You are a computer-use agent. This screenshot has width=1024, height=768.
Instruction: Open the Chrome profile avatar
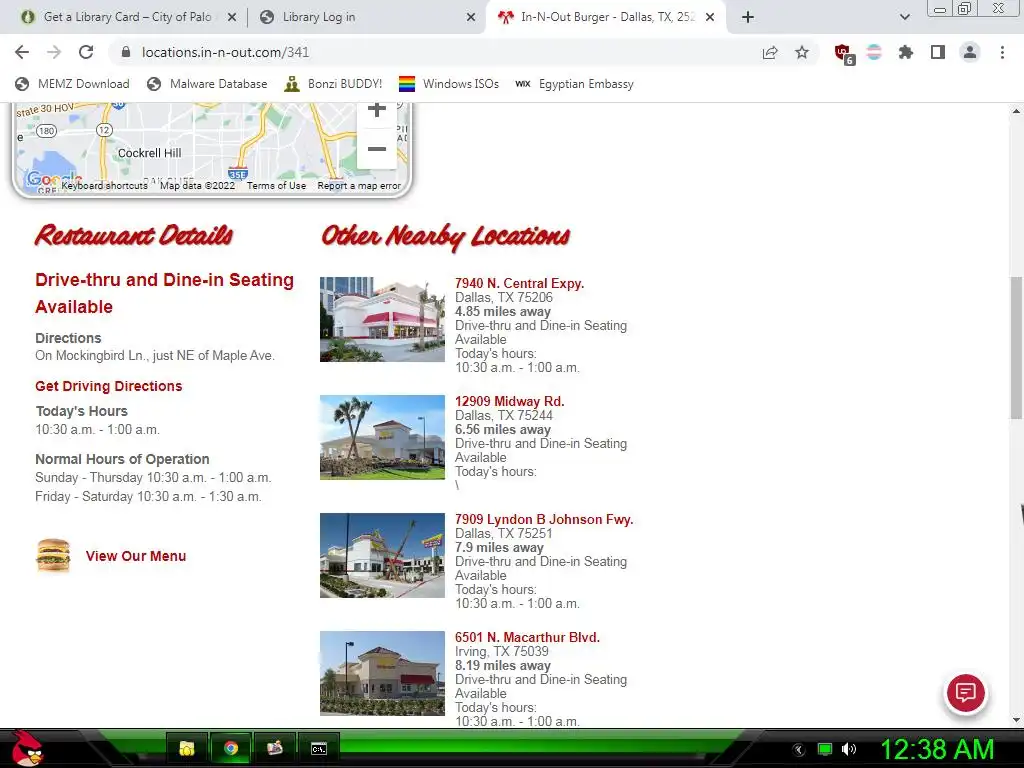(x=970, y=52)
